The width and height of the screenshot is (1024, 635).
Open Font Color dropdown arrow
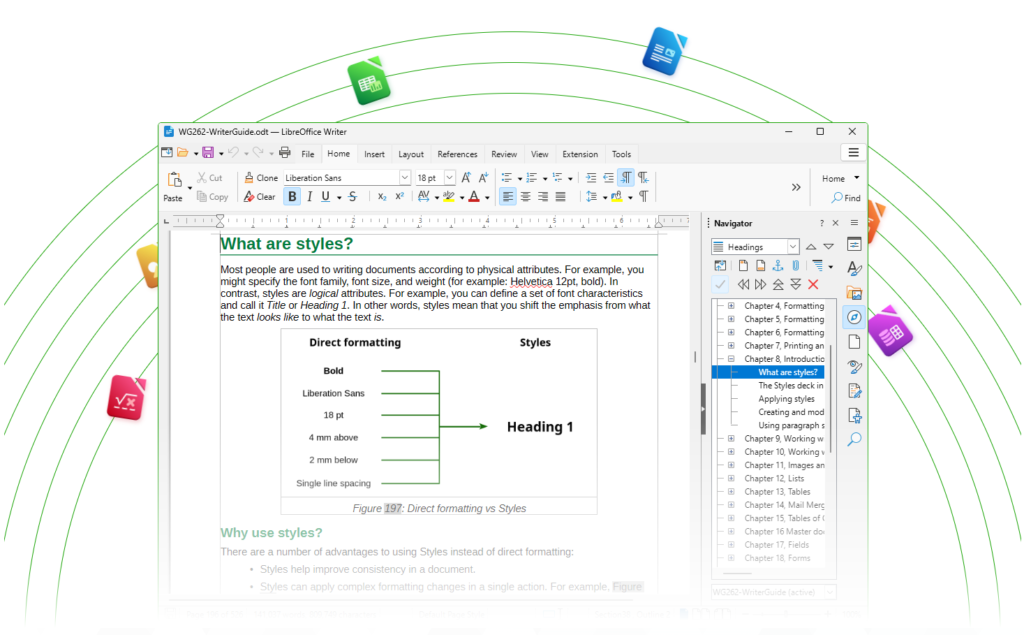(x=487, y=197)
